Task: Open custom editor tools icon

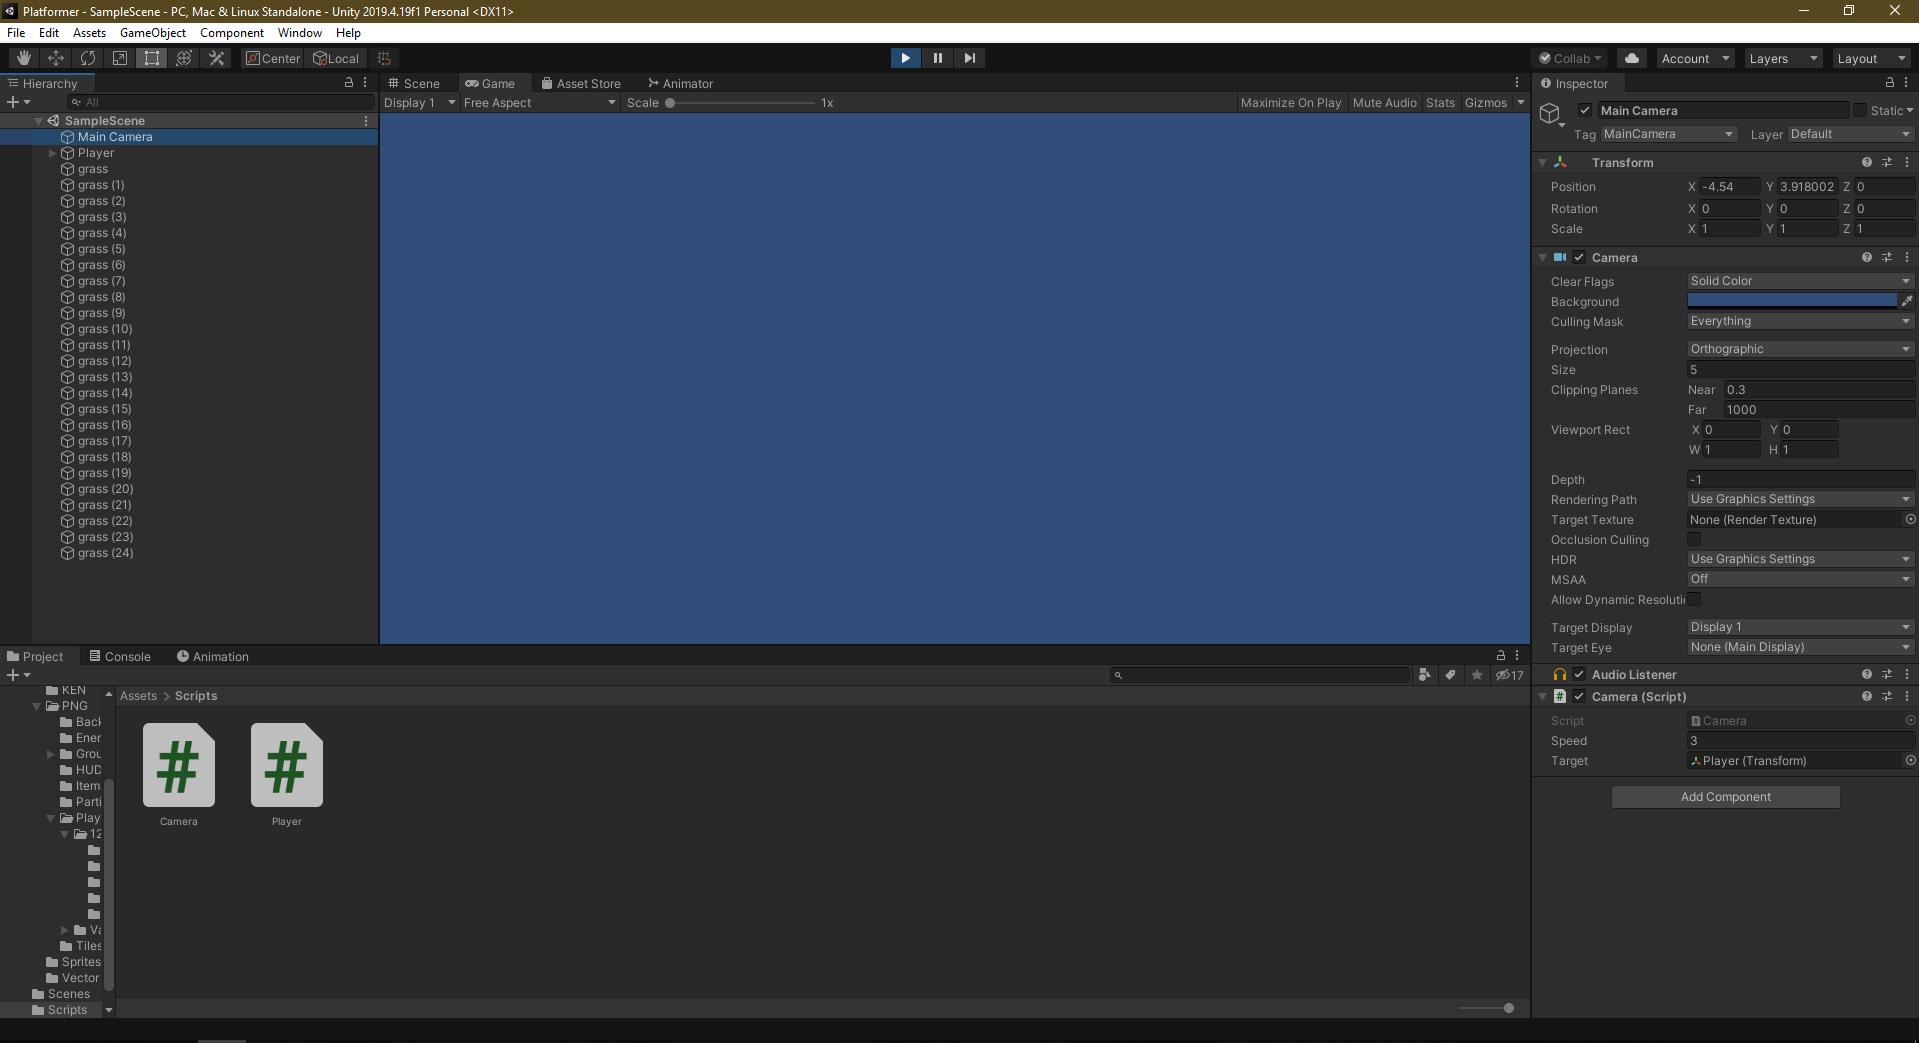Action: coord(216,58)
